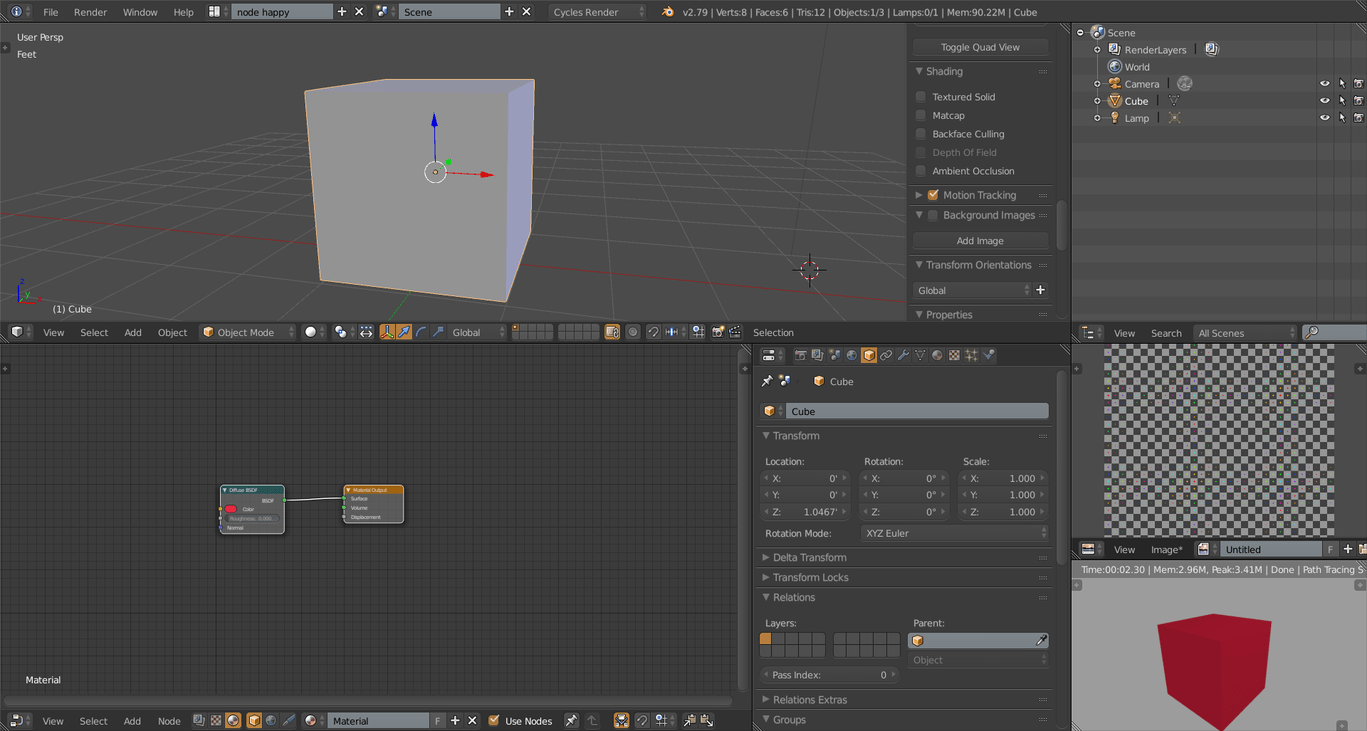Viewport: 1367px width, 731px height.
Task: Click the Toggle Quad View button
Action: (x=979, y=47)
